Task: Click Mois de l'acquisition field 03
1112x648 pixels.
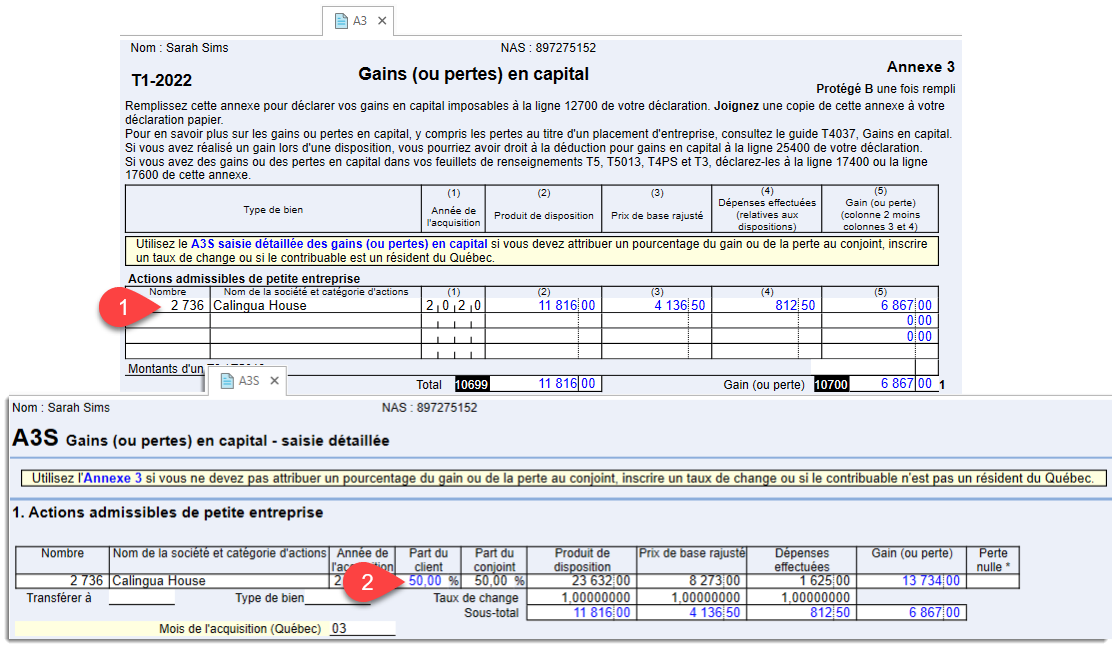Action: 362,629
